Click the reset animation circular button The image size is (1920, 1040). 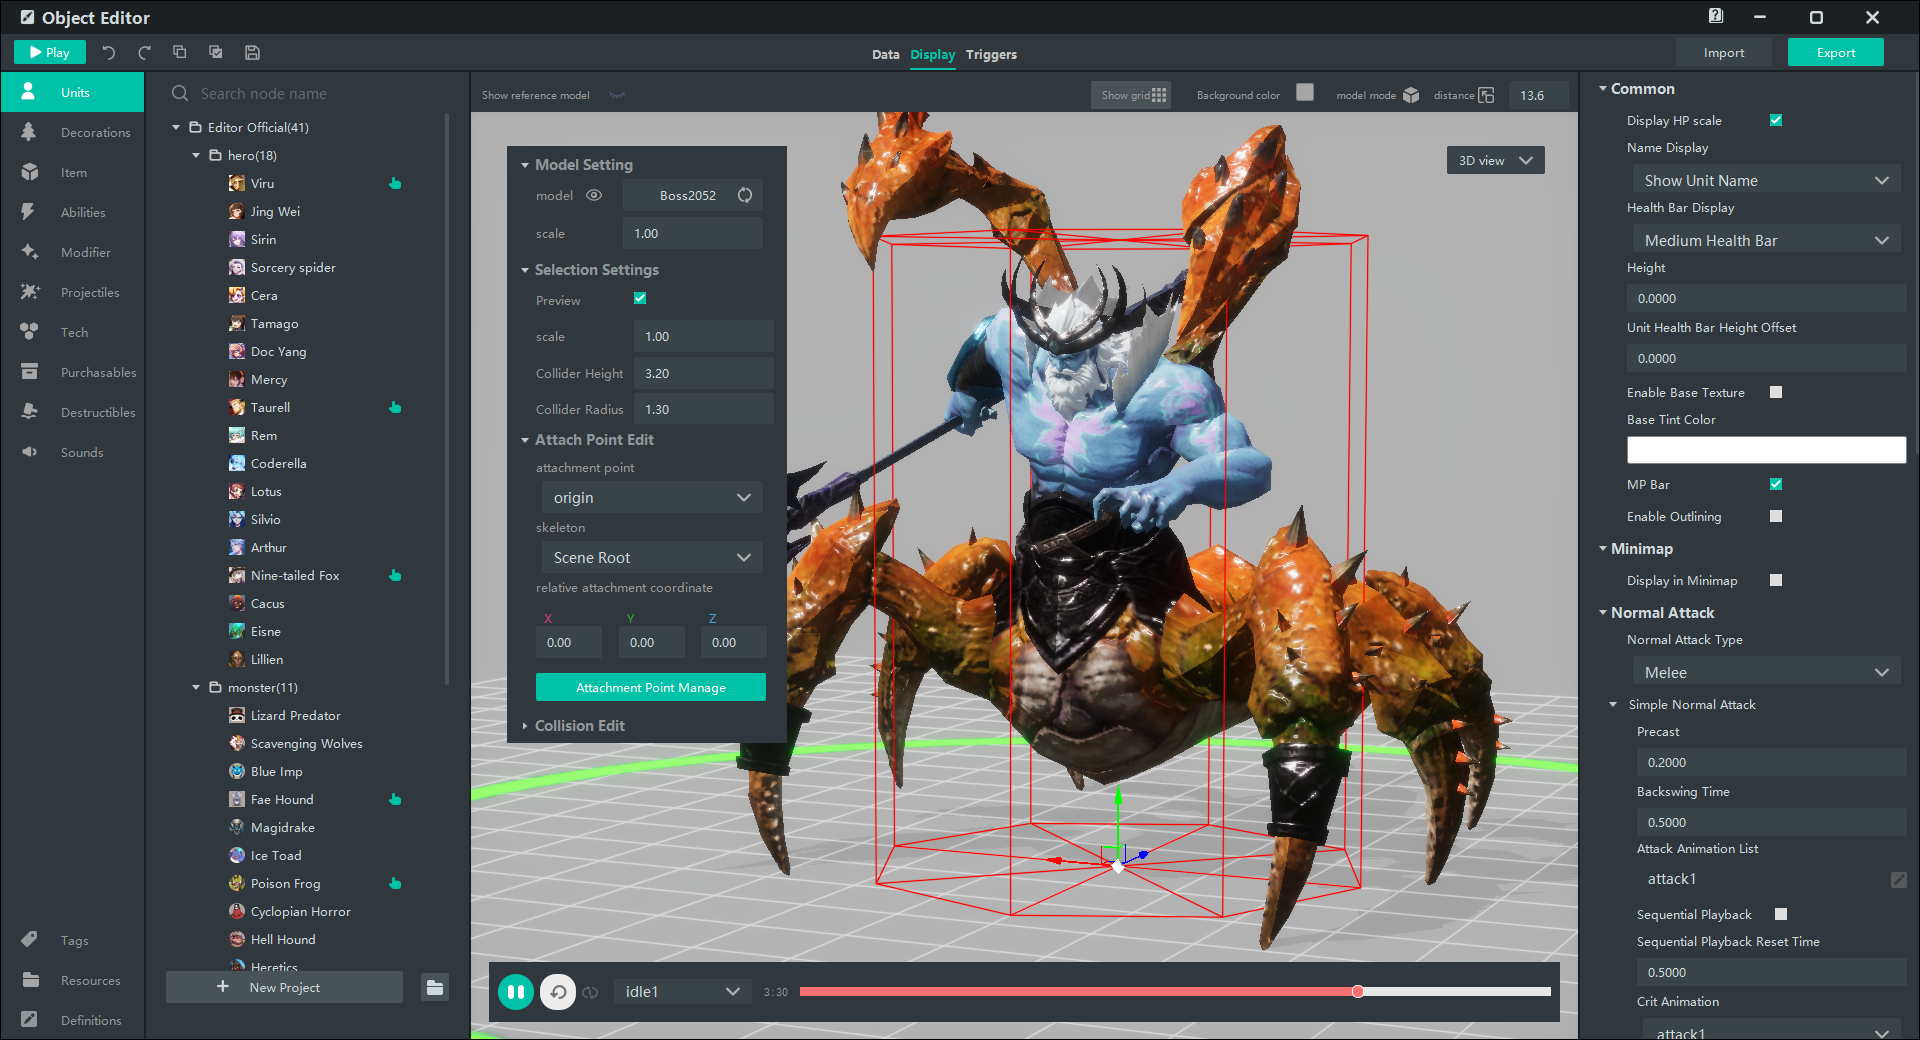click(558, 992)
